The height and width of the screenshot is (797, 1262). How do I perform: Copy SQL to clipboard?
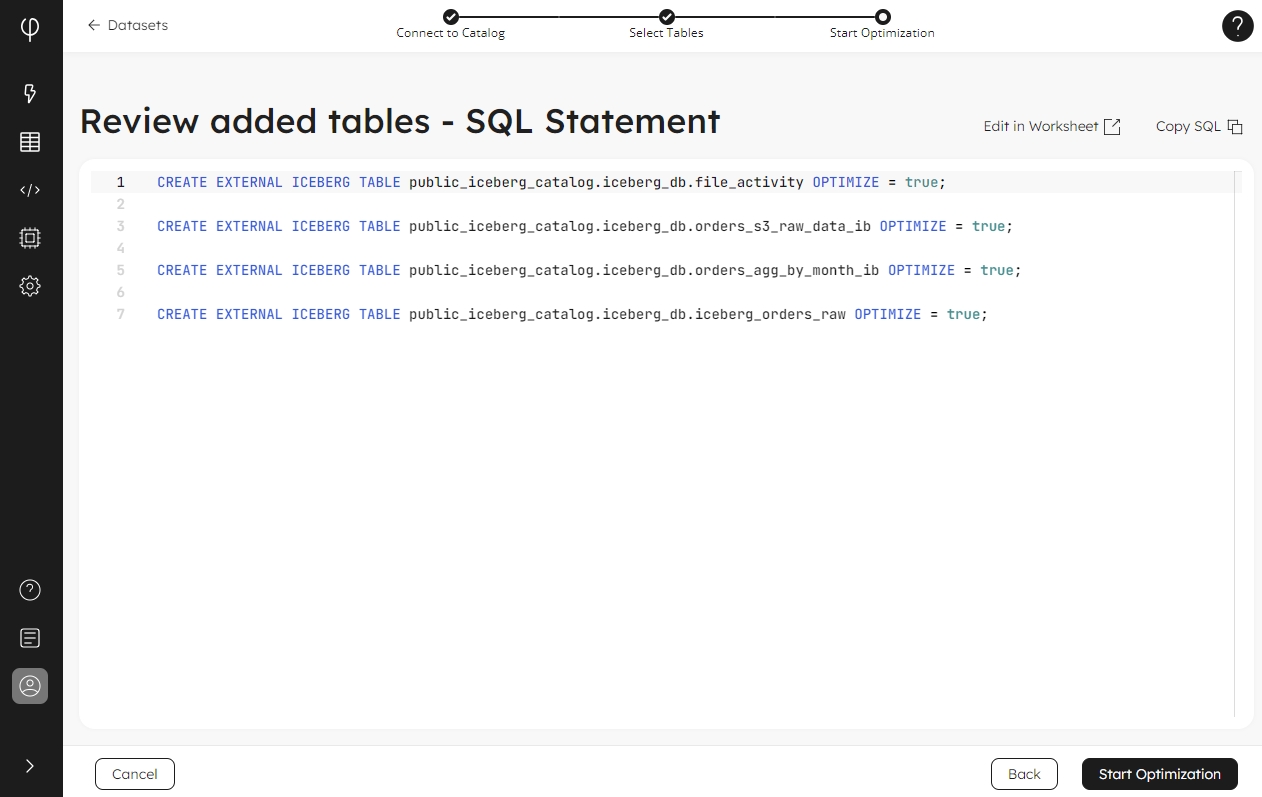(x=1198, y=126)
